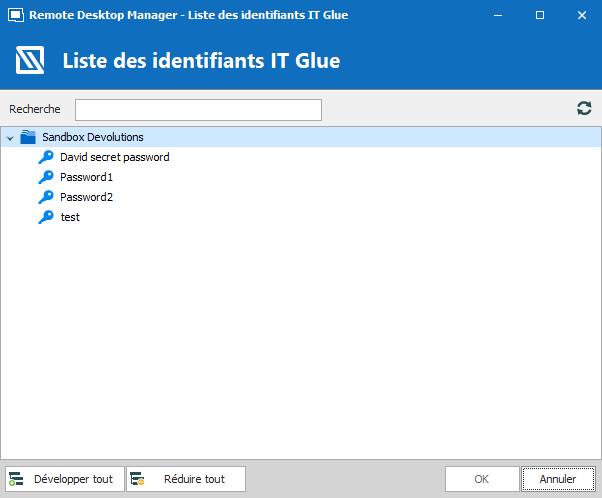Collapse the Sandbox Devolutions tree node
602x498 pixels.
9,137
